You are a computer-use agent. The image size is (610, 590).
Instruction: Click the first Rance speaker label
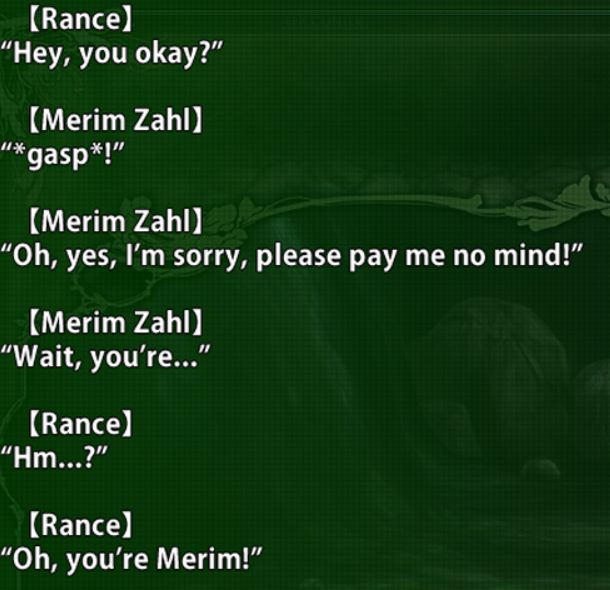click(x=81, y=19)
